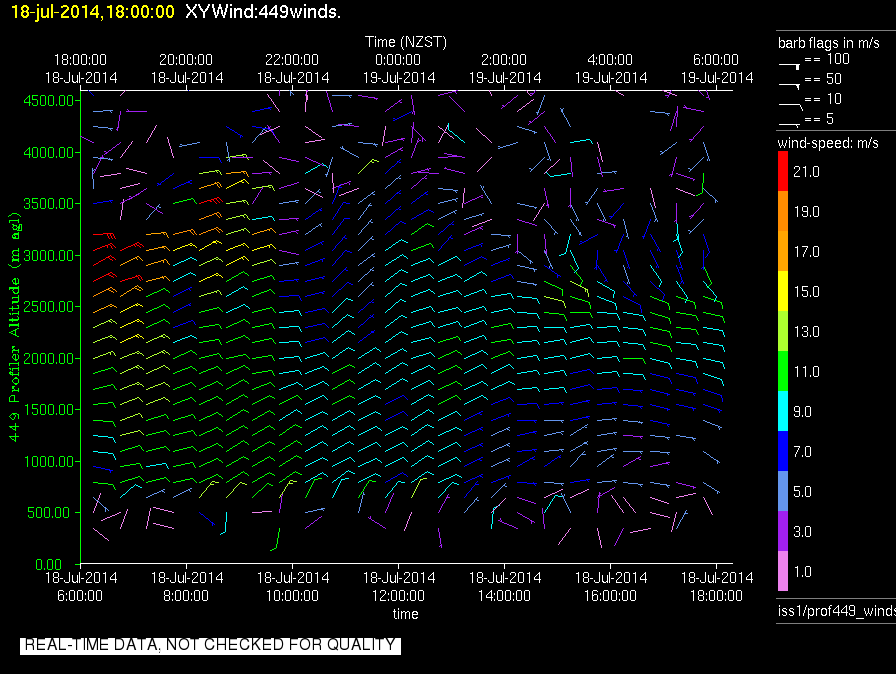This screenshot has height=674, width=896.
Task: Click the '2500.00' altitude tick label
Action: 49,307
